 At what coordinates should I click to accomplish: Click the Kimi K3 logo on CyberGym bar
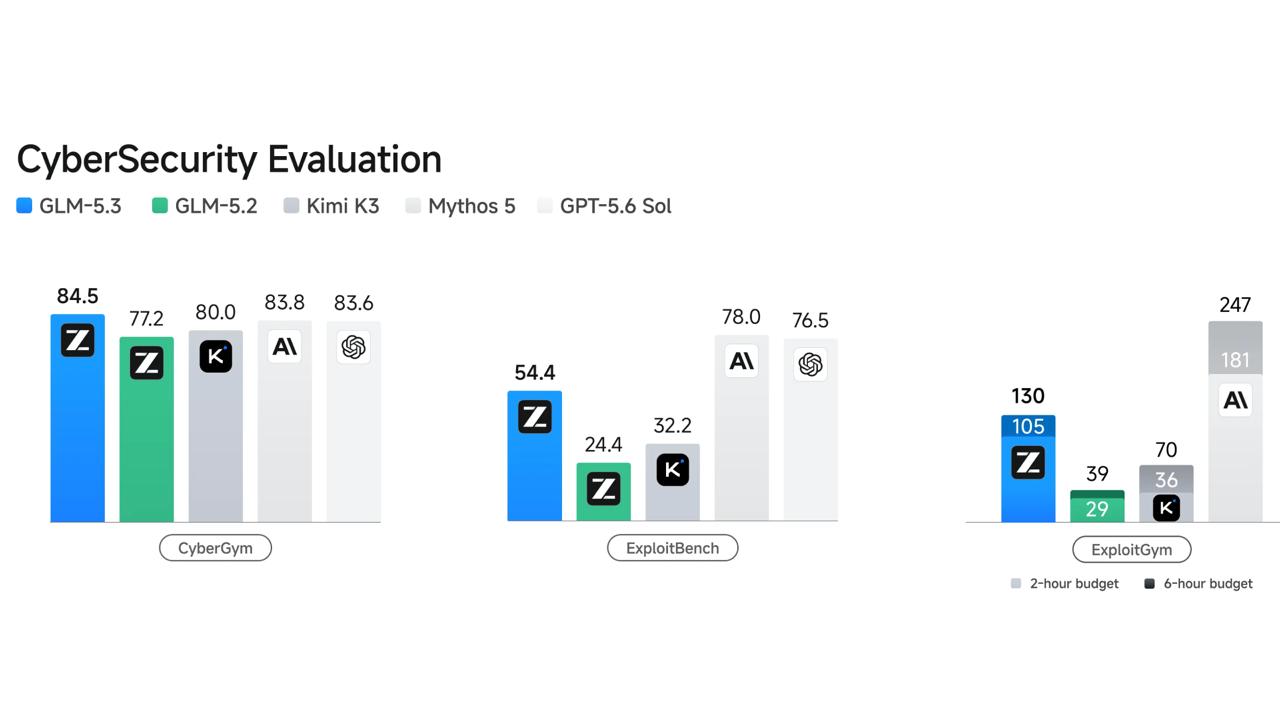coord(216,357)
